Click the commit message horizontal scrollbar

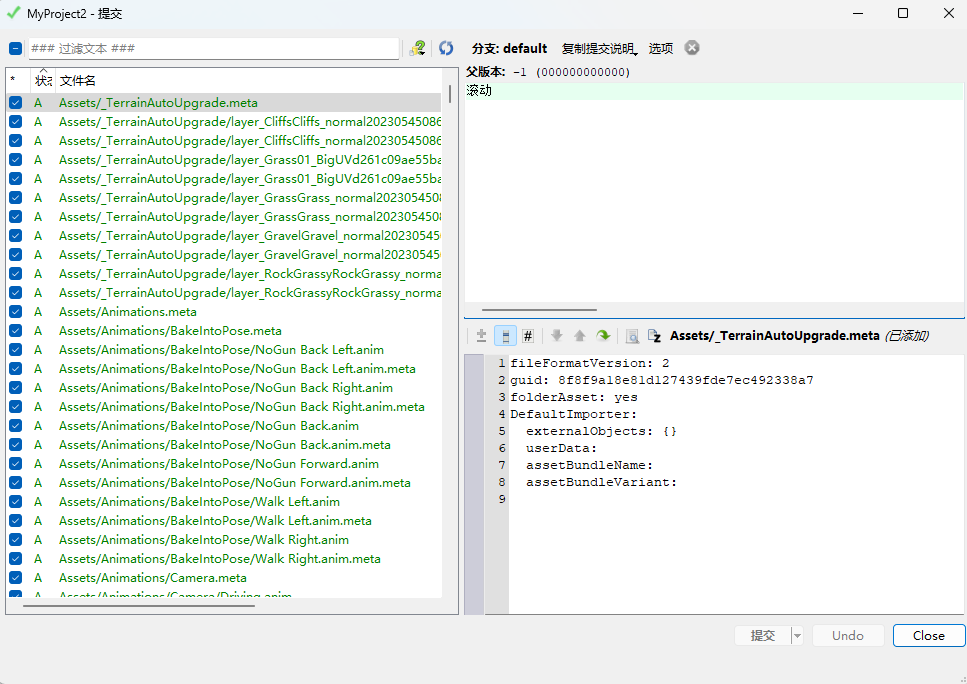click(x=539, y=310)
